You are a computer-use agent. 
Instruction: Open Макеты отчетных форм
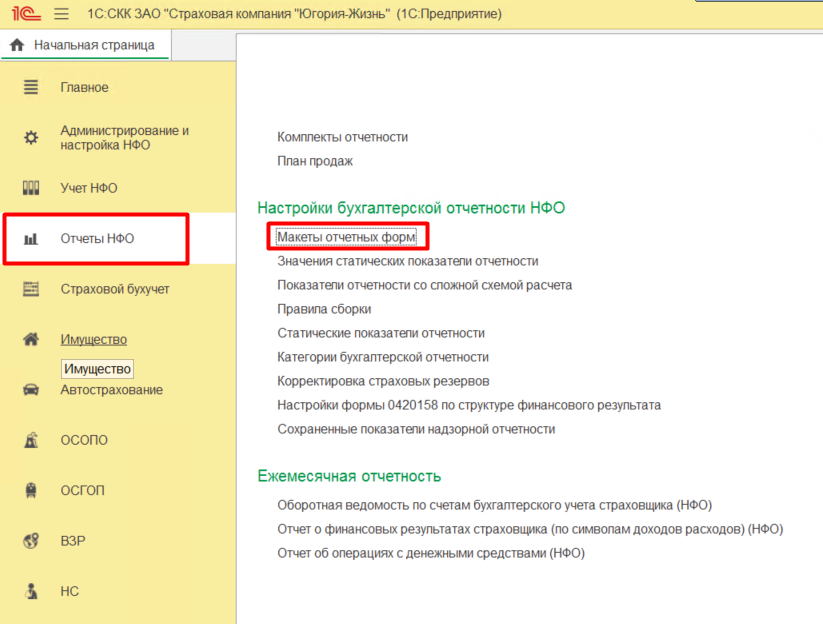(346, 237)
